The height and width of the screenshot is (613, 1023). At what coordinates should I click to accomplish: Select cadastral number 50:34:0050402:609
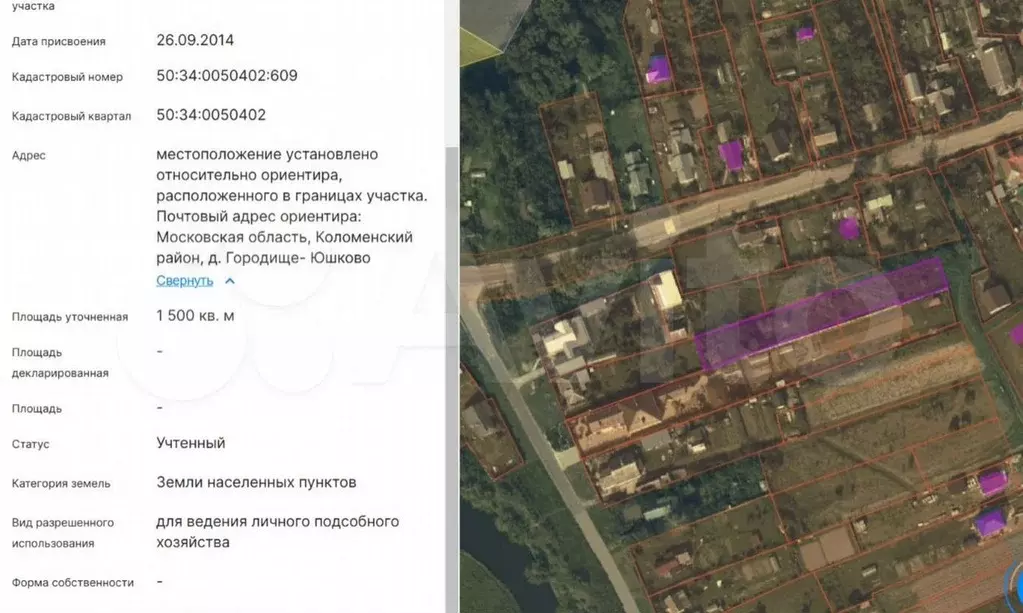tap(227, 76)
